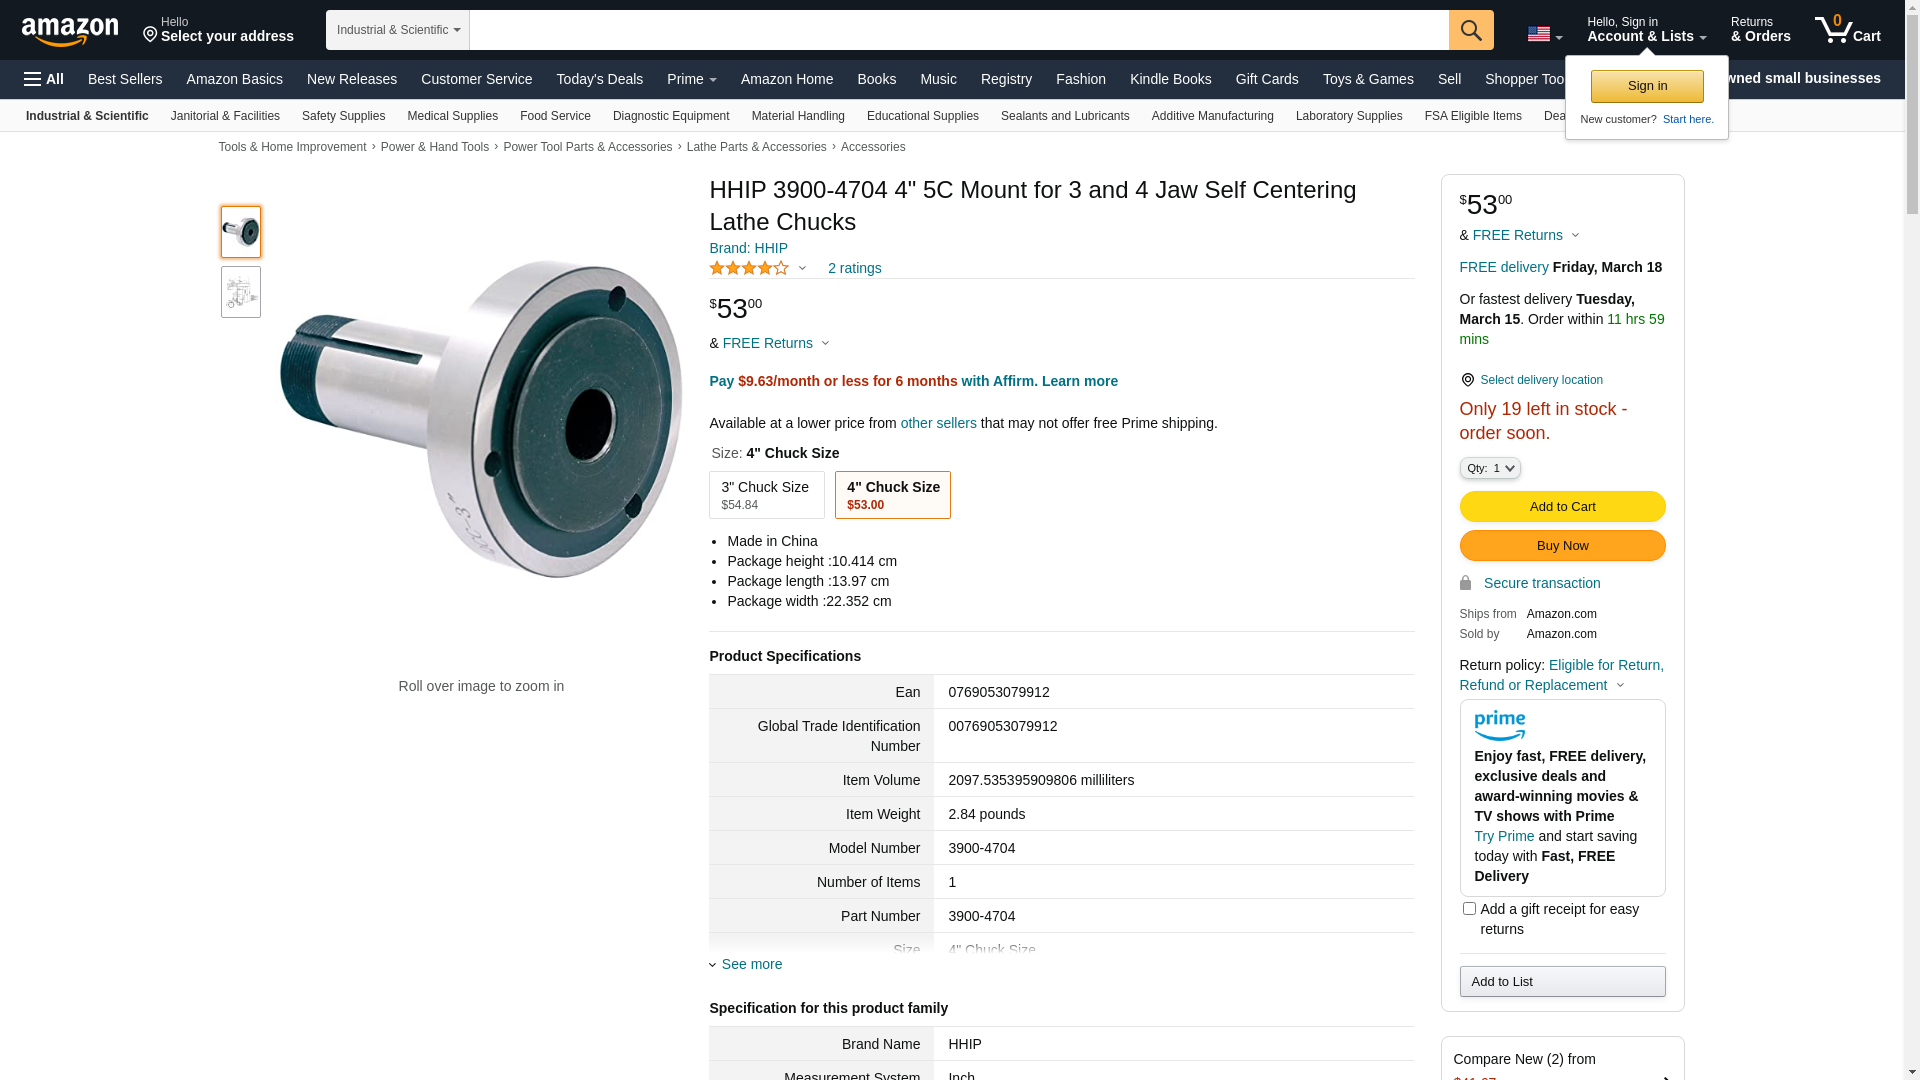Click the Add to Cart button

tap(1562, 506)
